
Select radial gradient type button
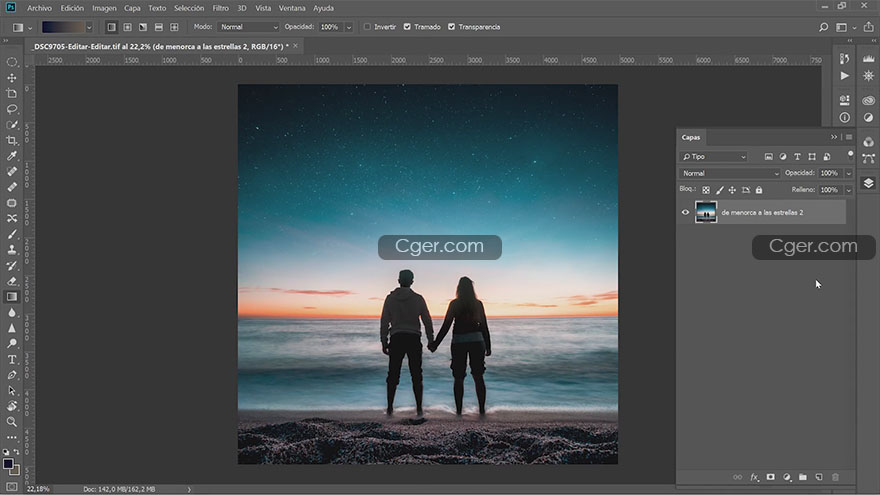point(127,27)
